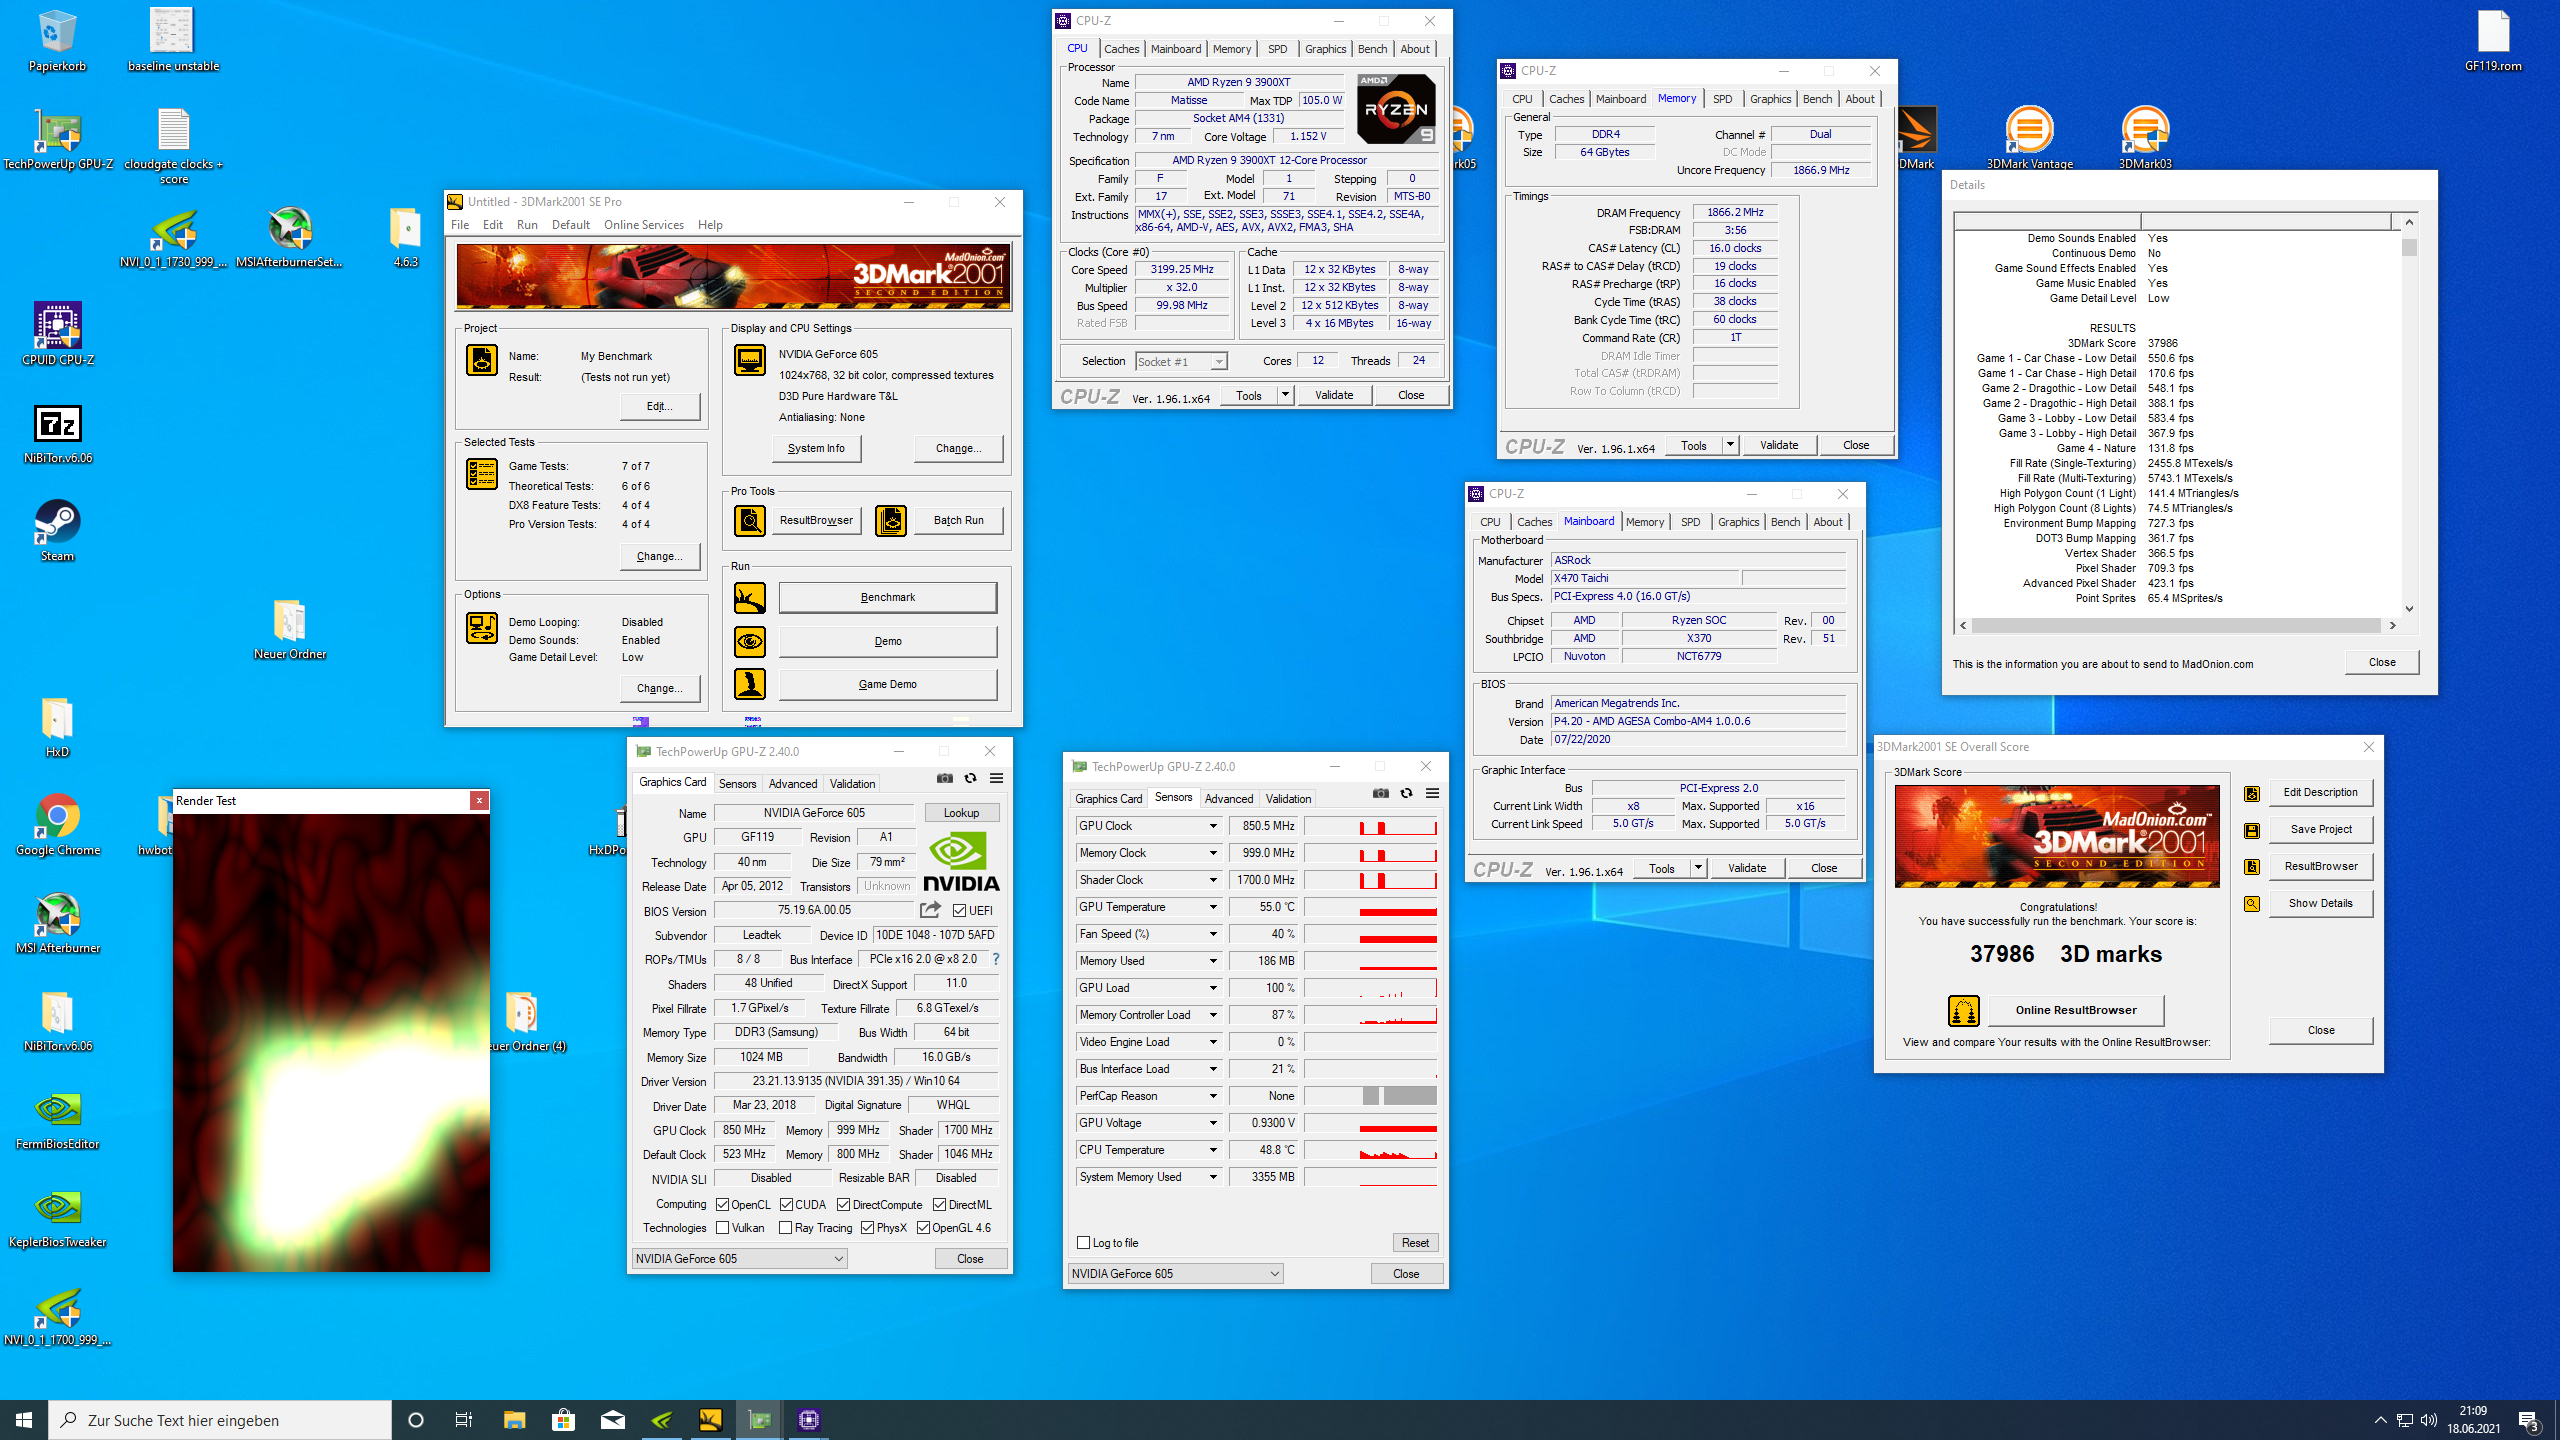Click Reset button in GPU-Z Sensors
2560x1440 pixels.
point(1415,1243)
